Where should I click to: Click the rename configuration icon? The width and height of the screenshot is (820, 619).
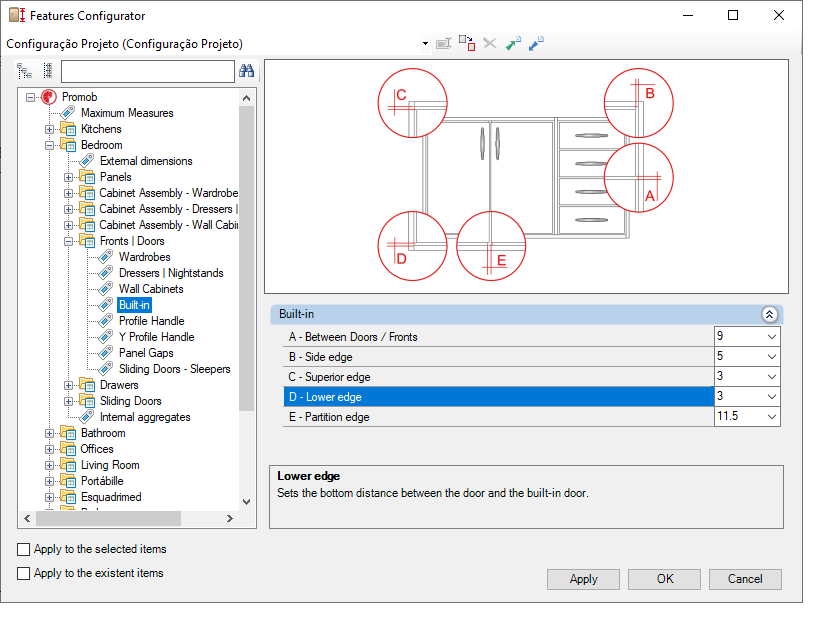coord(443,44)
